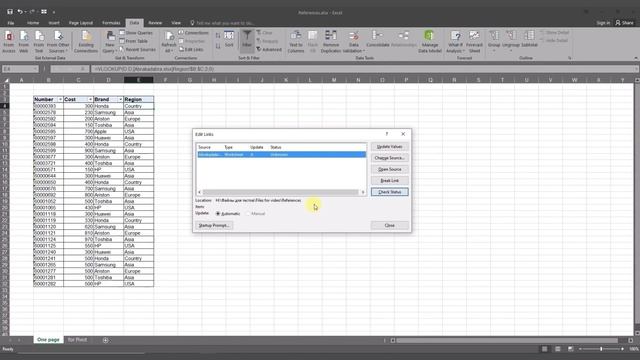This screenshot has width=640, height=360.
Task: Click the zoom slider in status bar
Action: pos(601,349)
